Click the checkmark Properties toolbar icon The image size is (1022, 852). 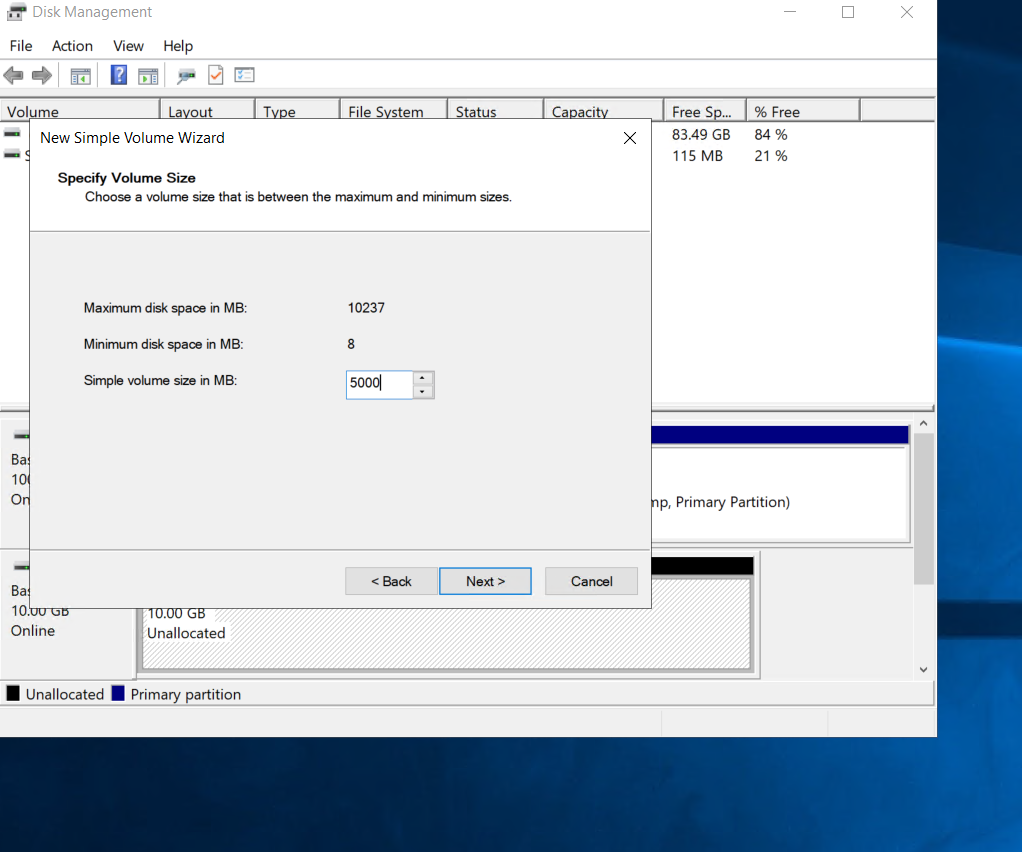click(216, 76)
